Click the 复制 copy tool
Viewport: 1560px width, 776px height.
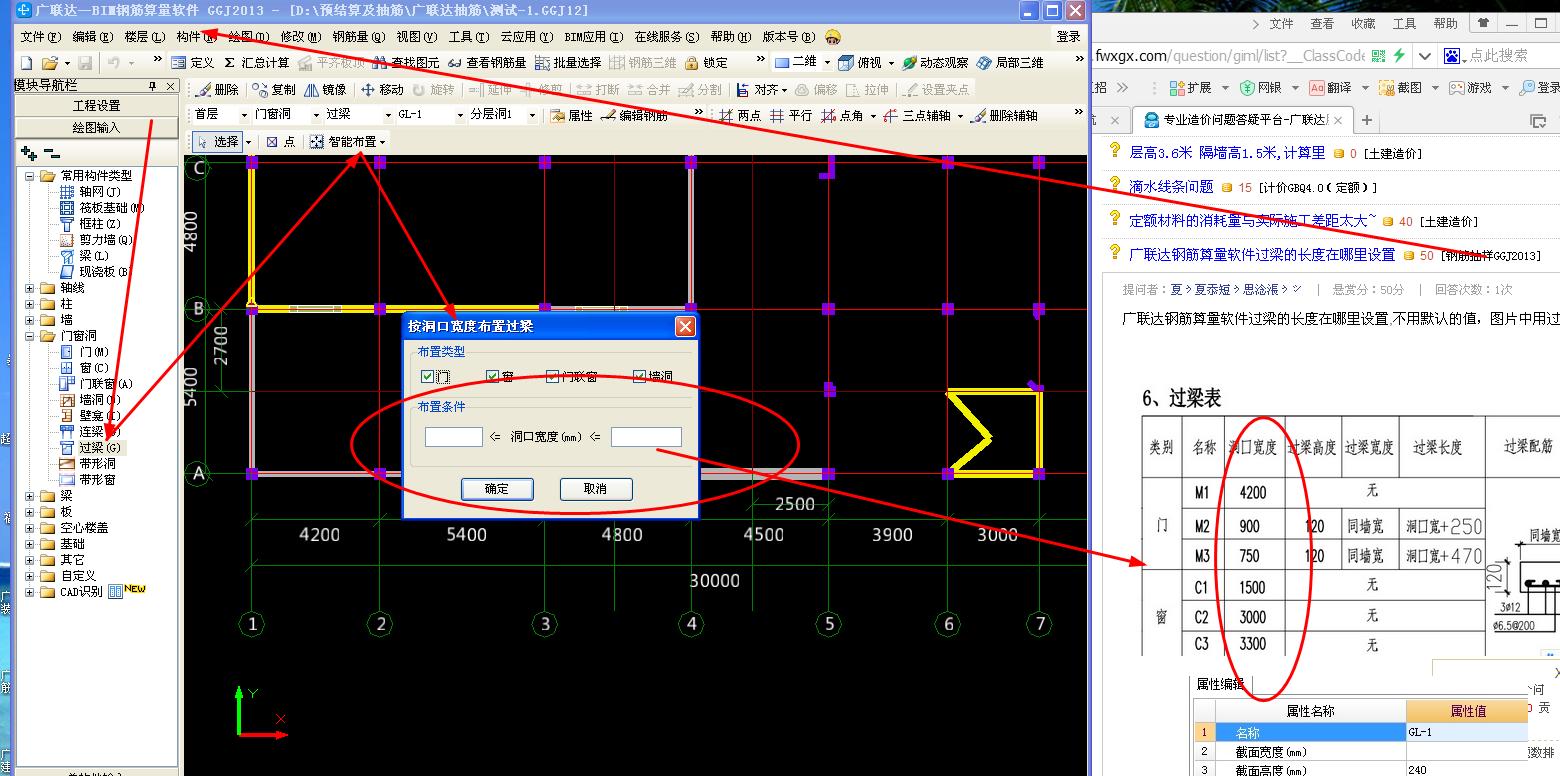[274, 89]
